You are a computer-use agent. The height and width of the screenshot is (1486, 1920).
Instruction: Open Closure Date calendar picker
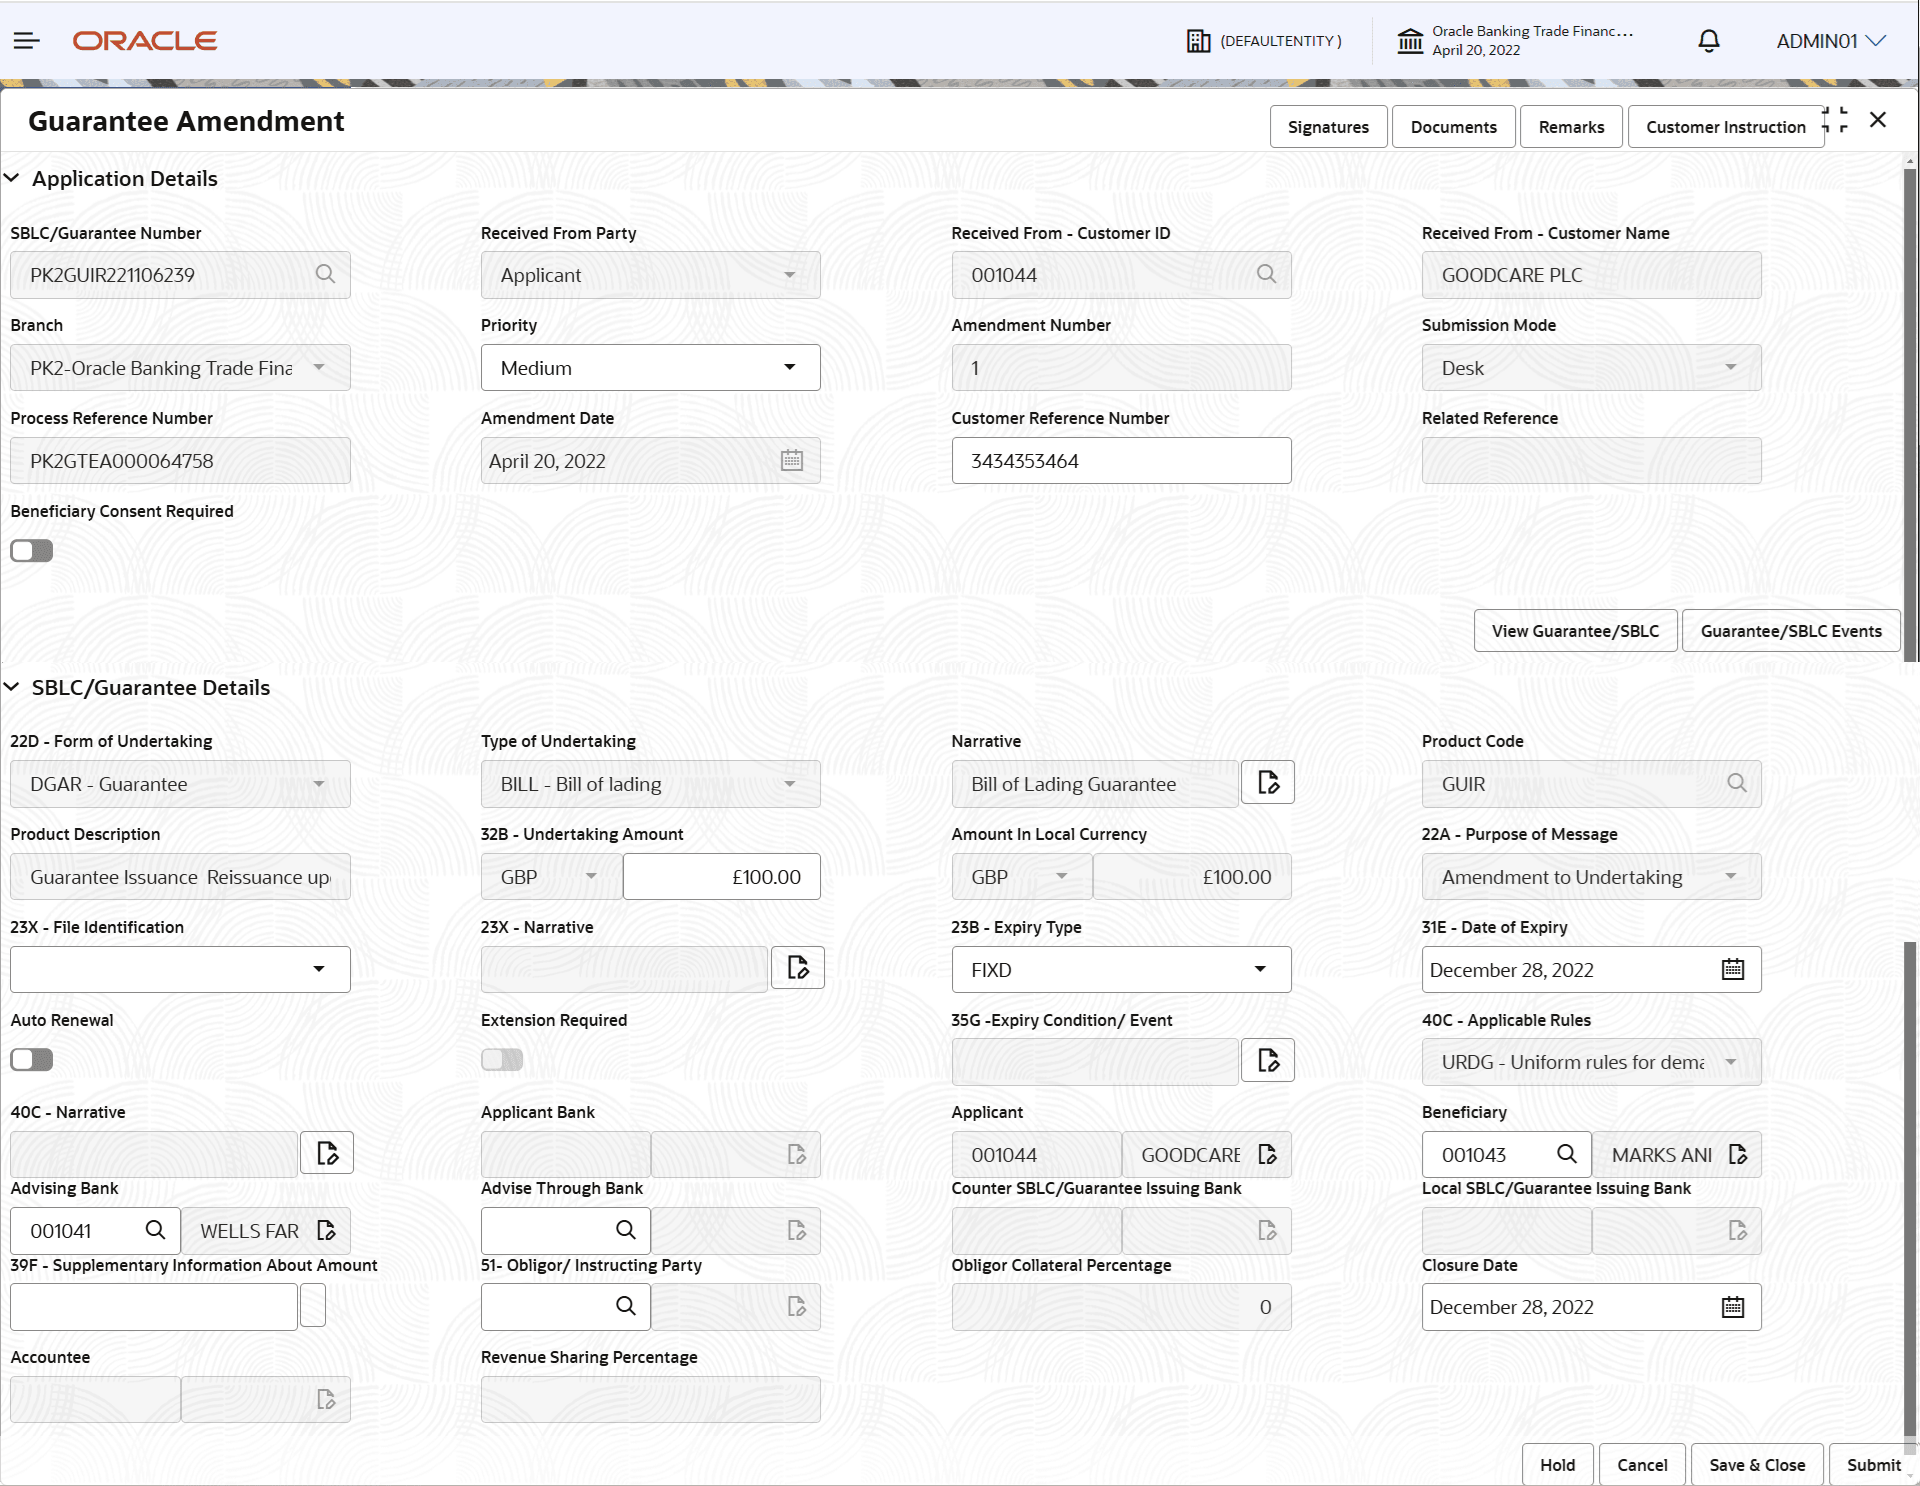tap(1732, 1307)
